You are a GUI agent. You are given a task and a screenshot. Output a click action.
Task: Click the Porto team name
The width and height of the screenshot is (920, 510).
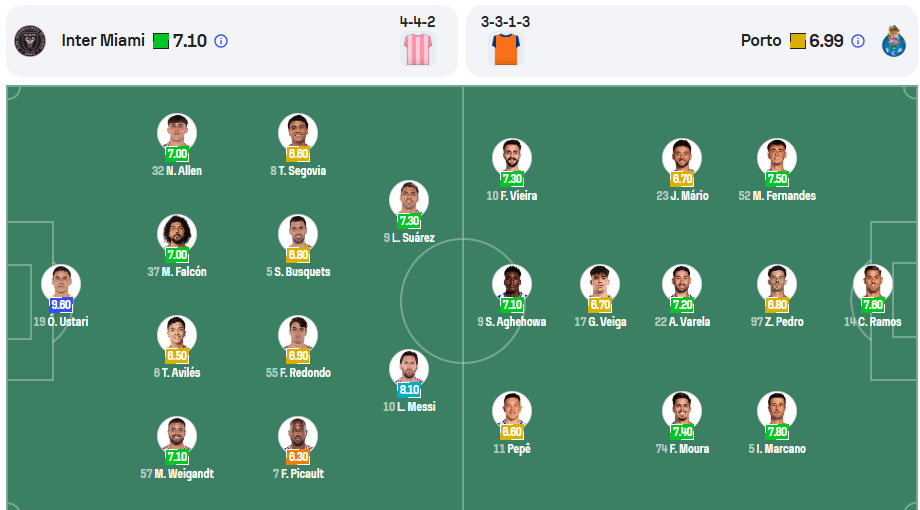[761, 40]
